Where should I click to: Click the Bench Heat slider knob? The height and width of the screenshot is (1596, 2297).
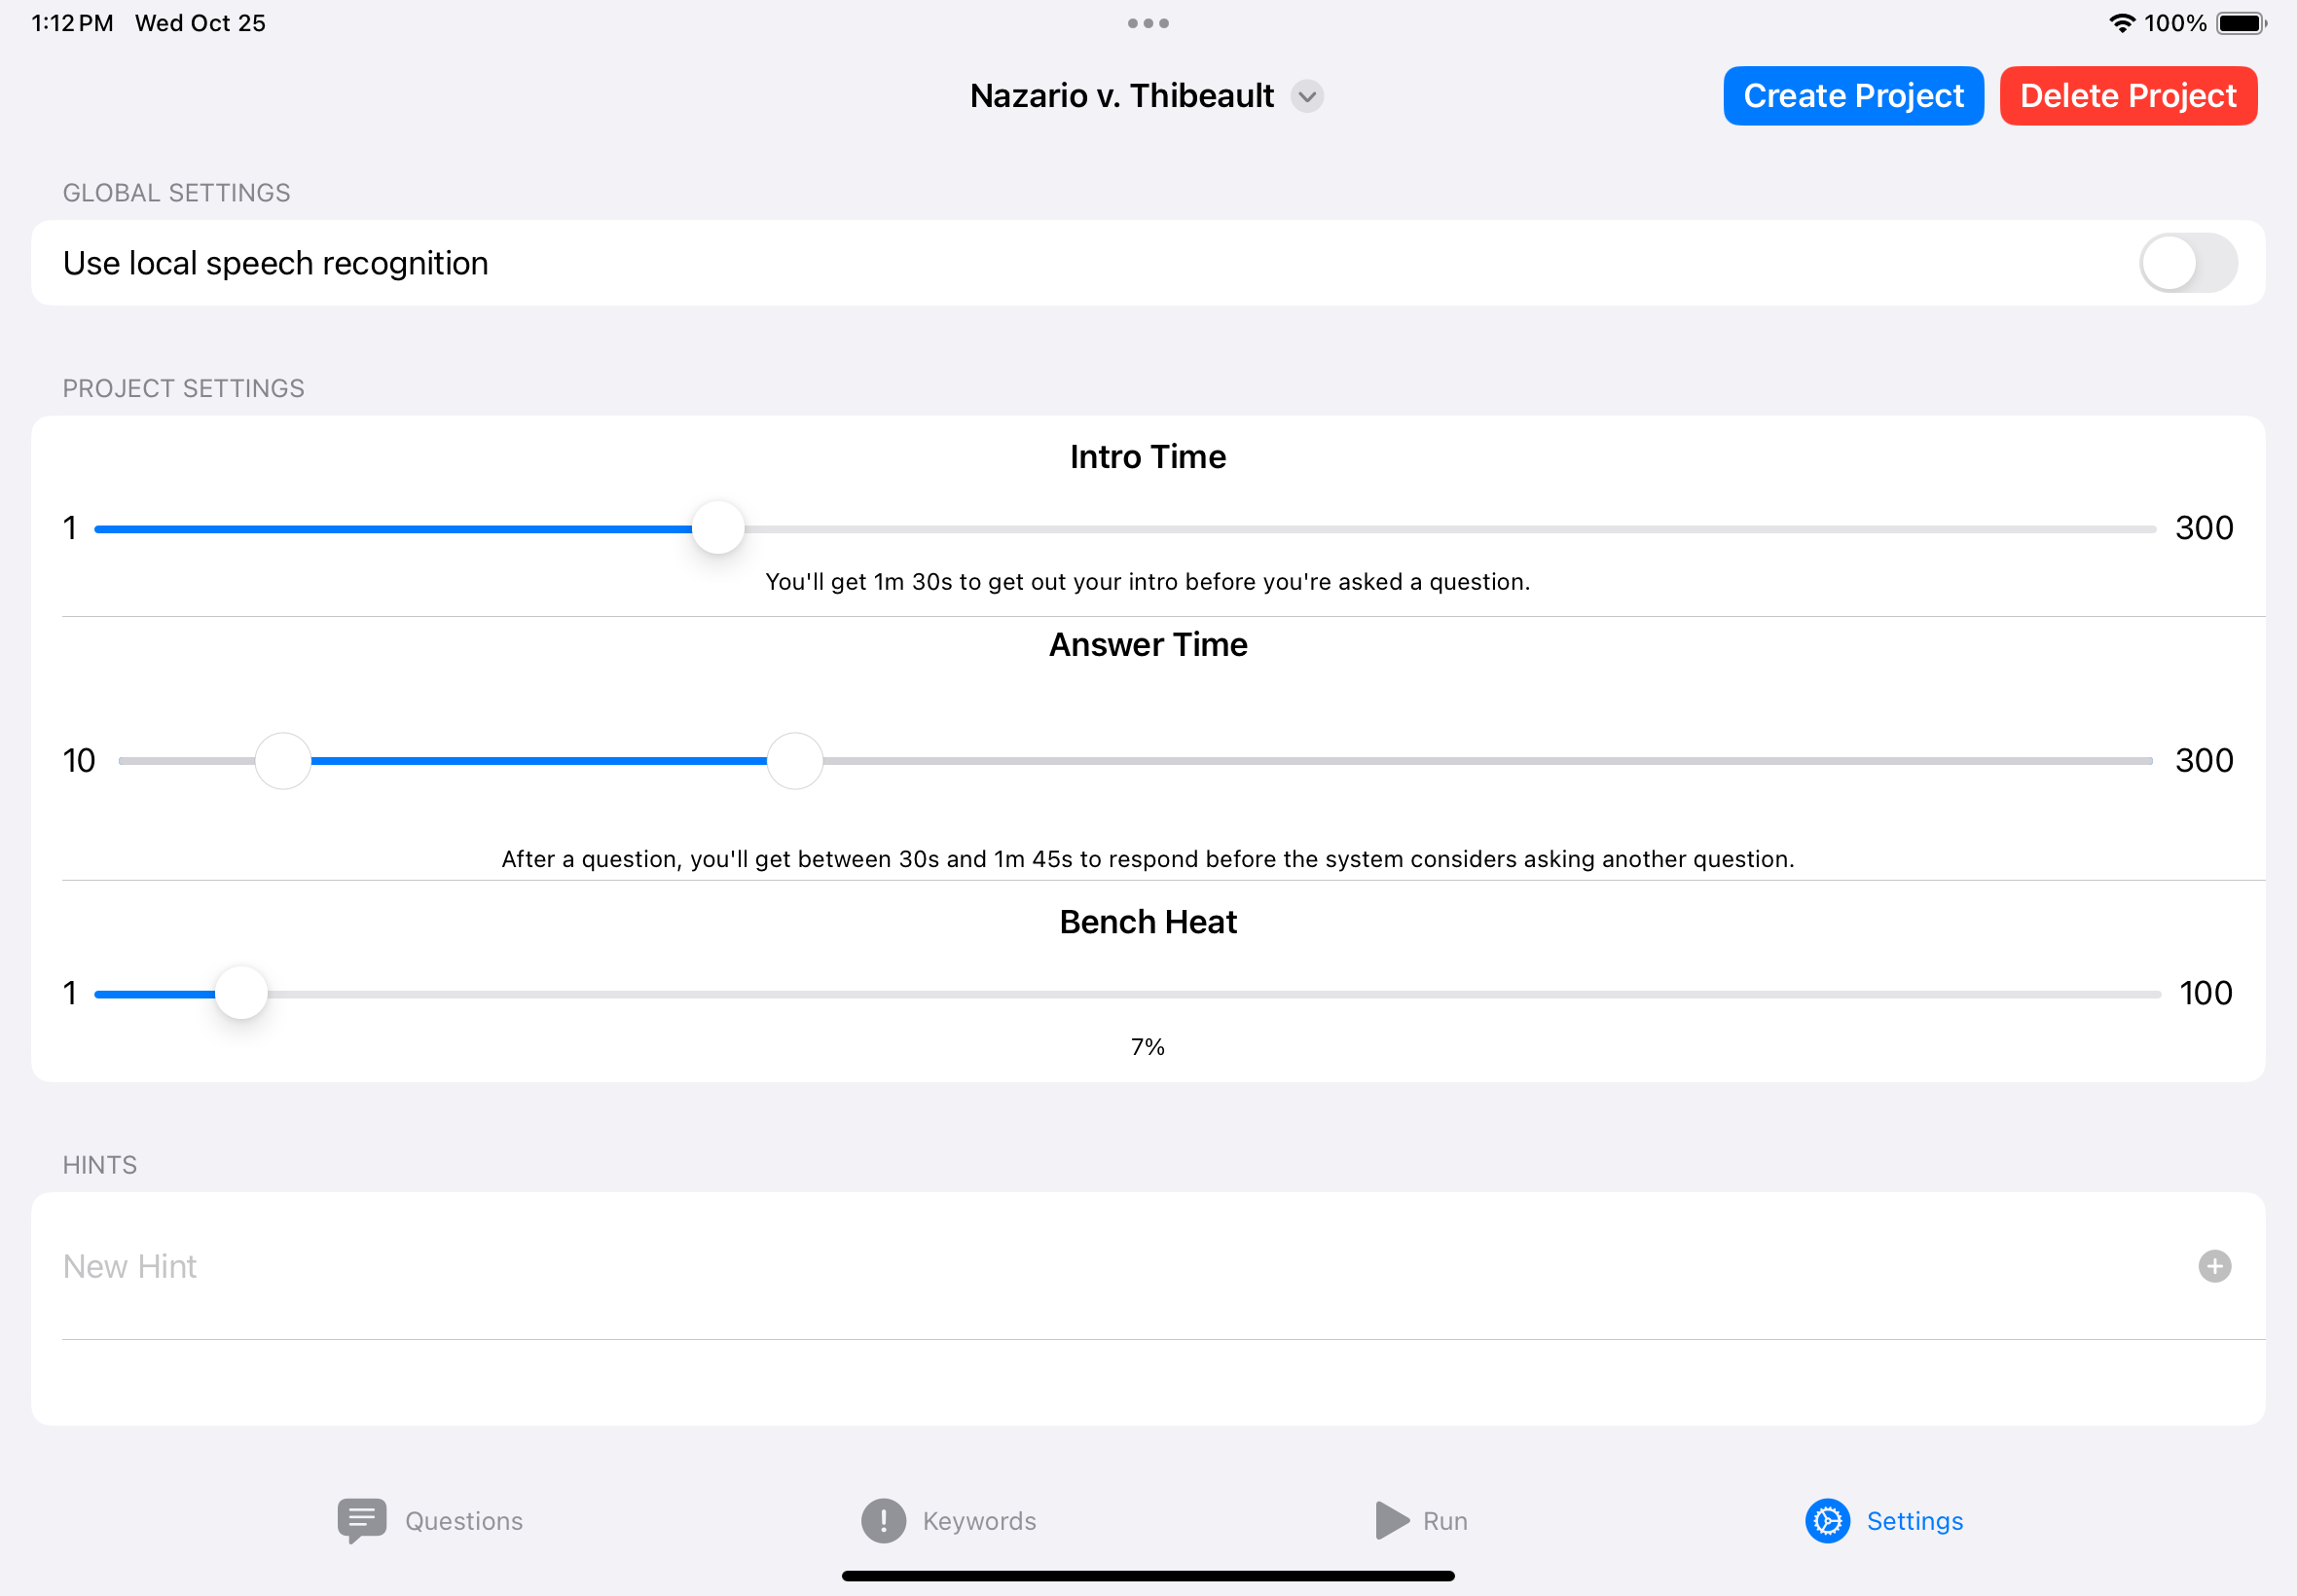241,993
